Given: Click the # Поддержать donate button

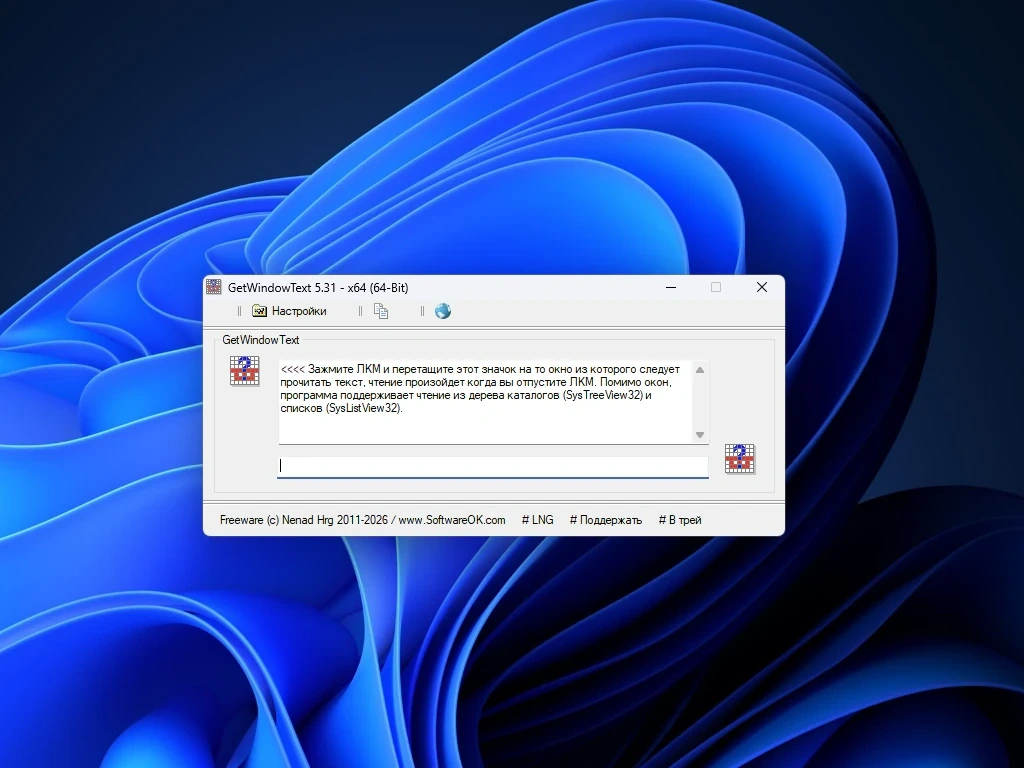Looking at the screenshot, I should click(x=606, y=520).
